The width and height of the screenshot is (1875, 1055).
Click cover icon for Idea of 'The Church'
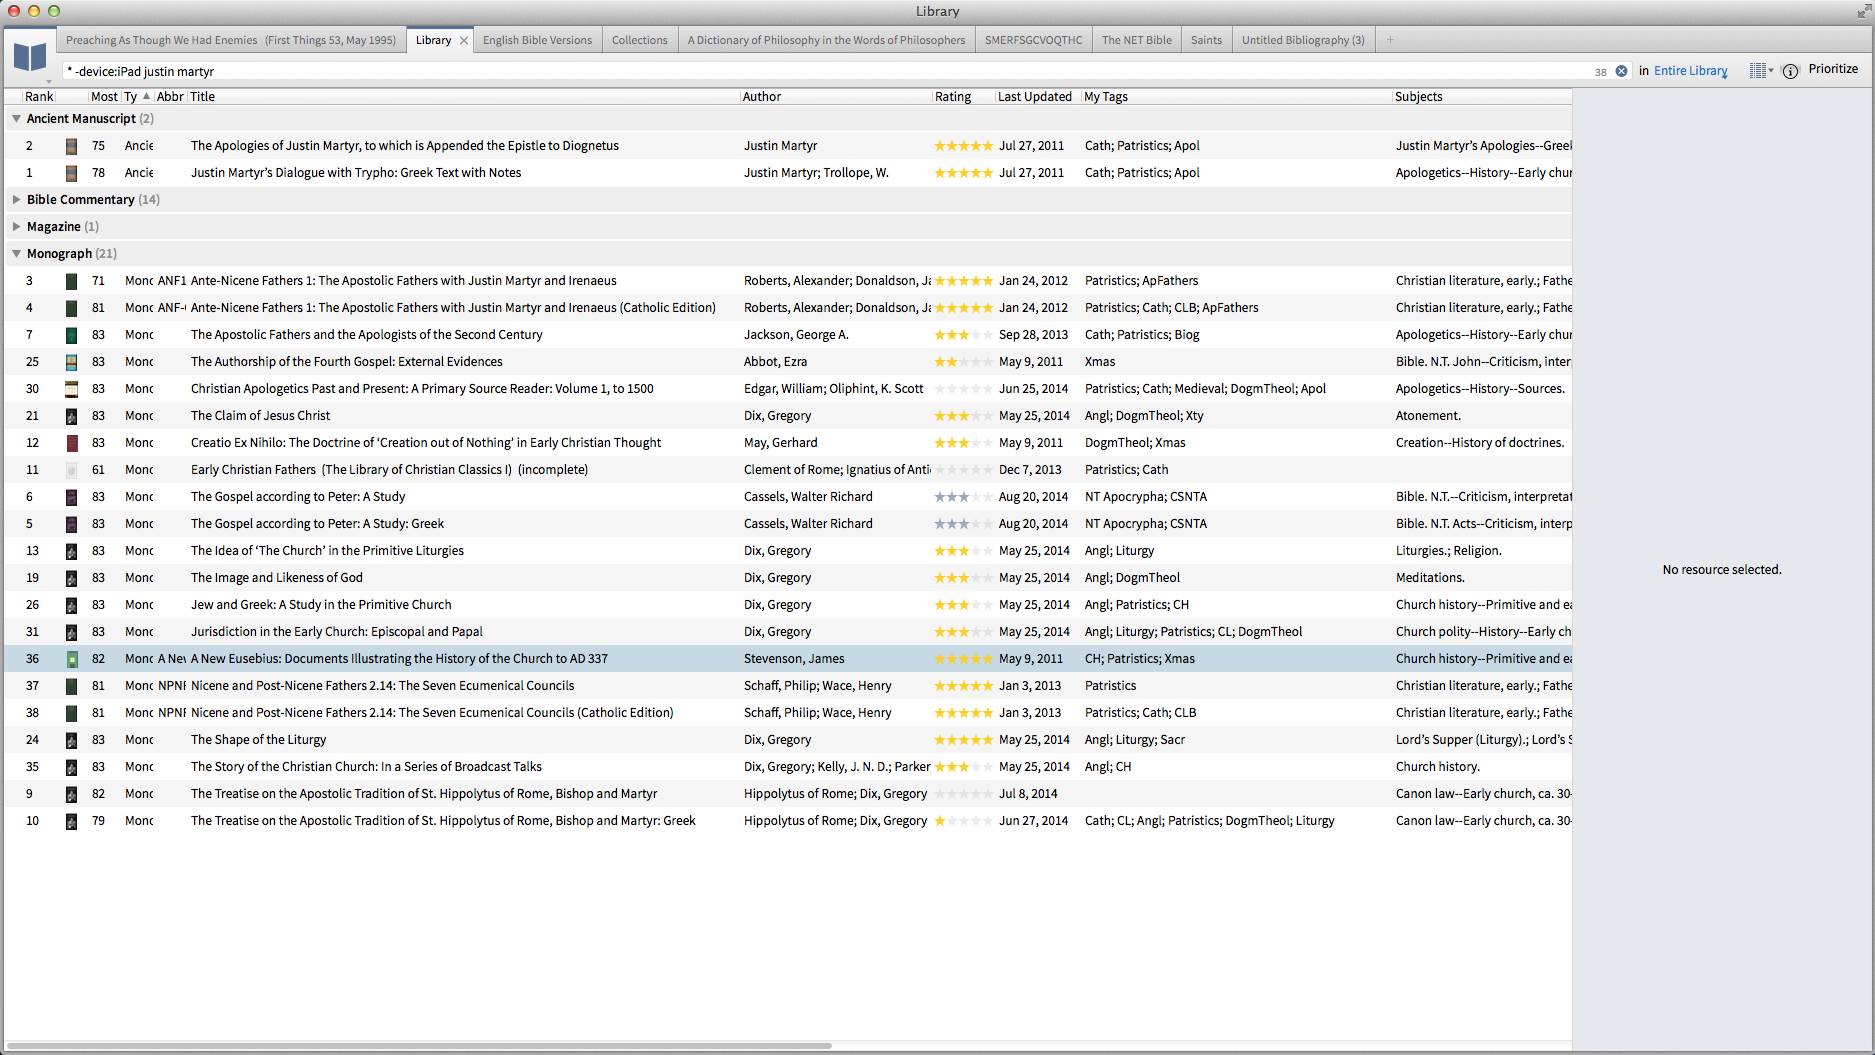(x=71, y=551)
